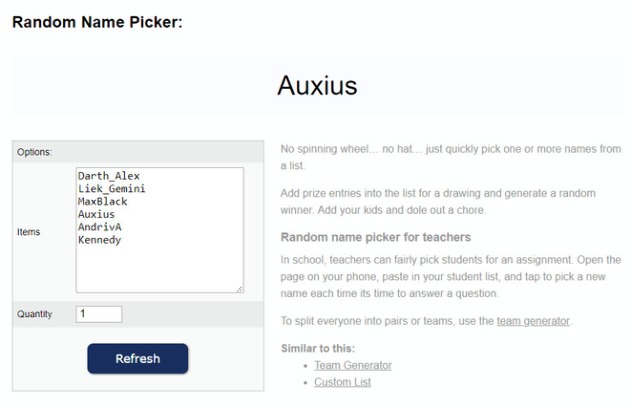Click the textarea resize handle corner

coord(239,289)
